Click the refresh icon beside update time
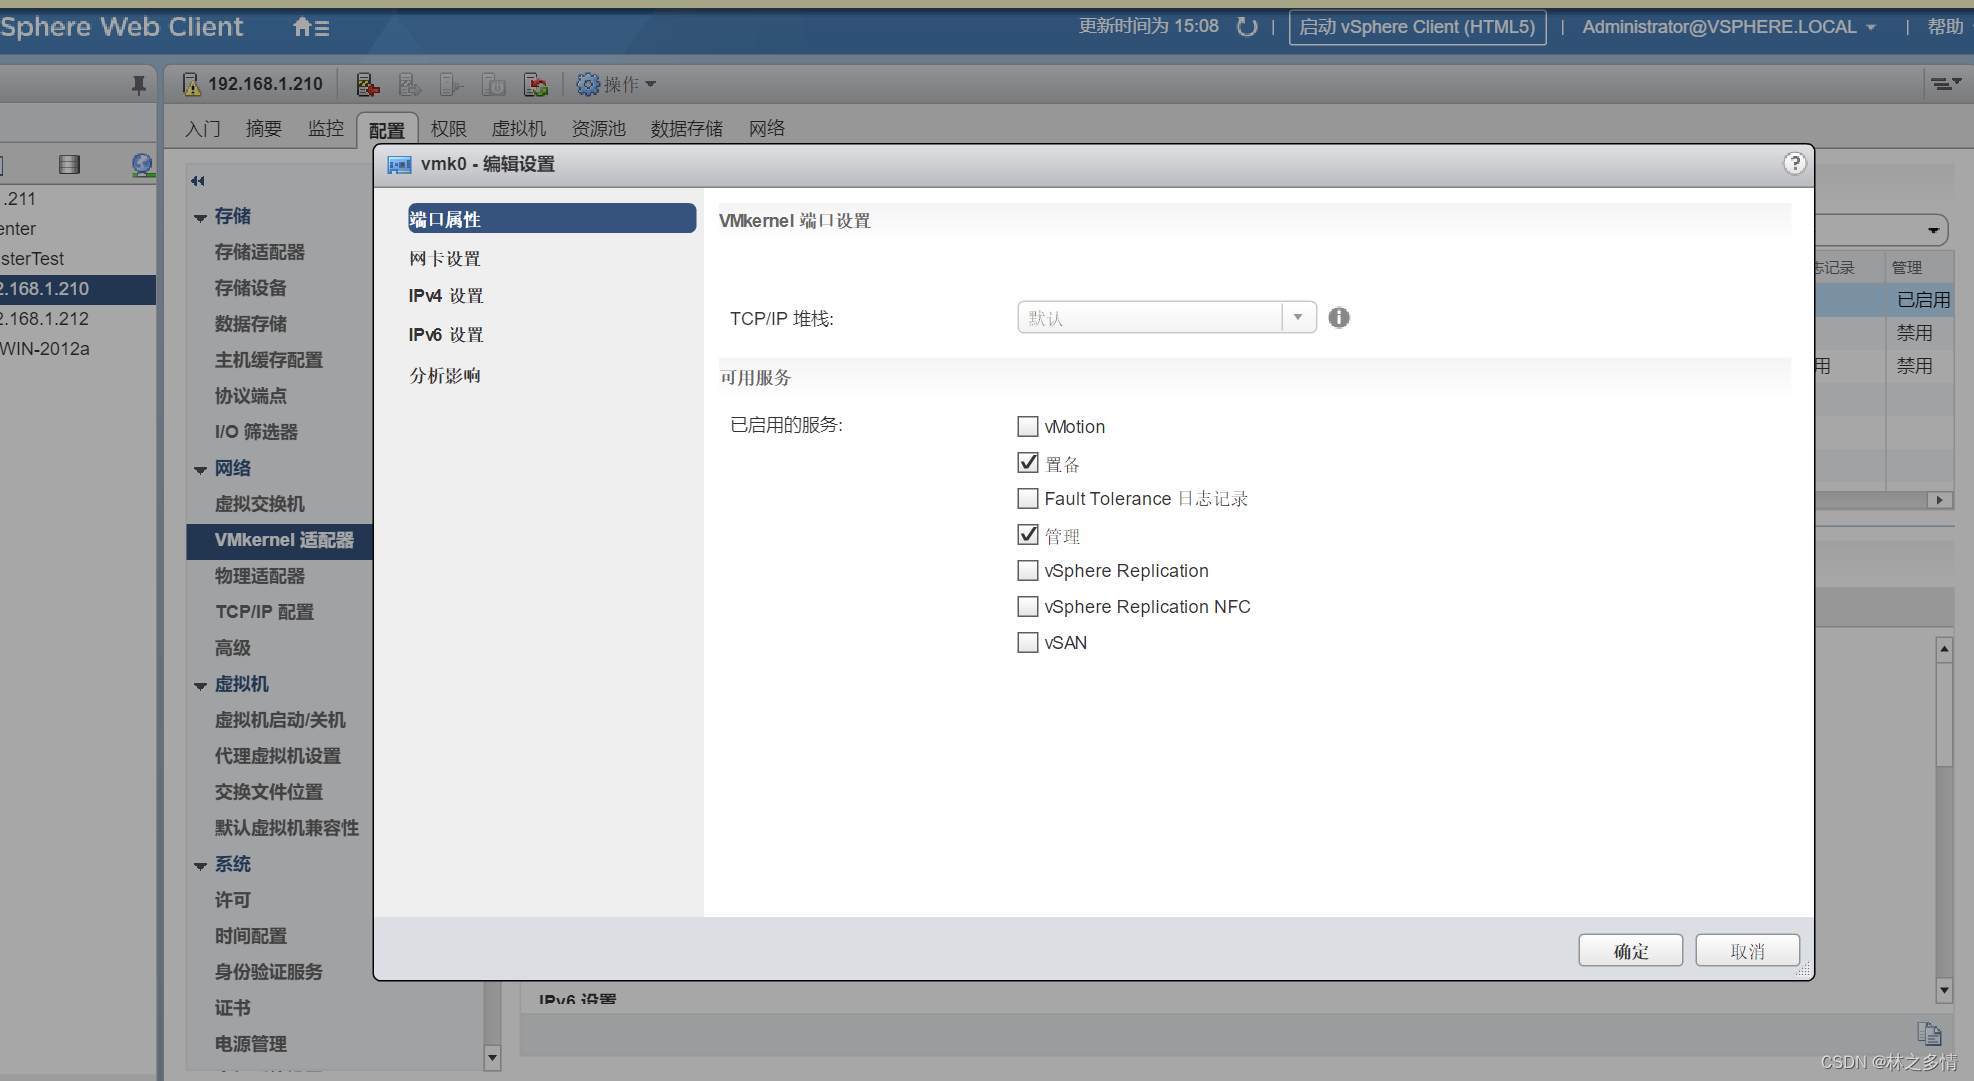This screenshot has height=1081, width=1974. 1246,27
